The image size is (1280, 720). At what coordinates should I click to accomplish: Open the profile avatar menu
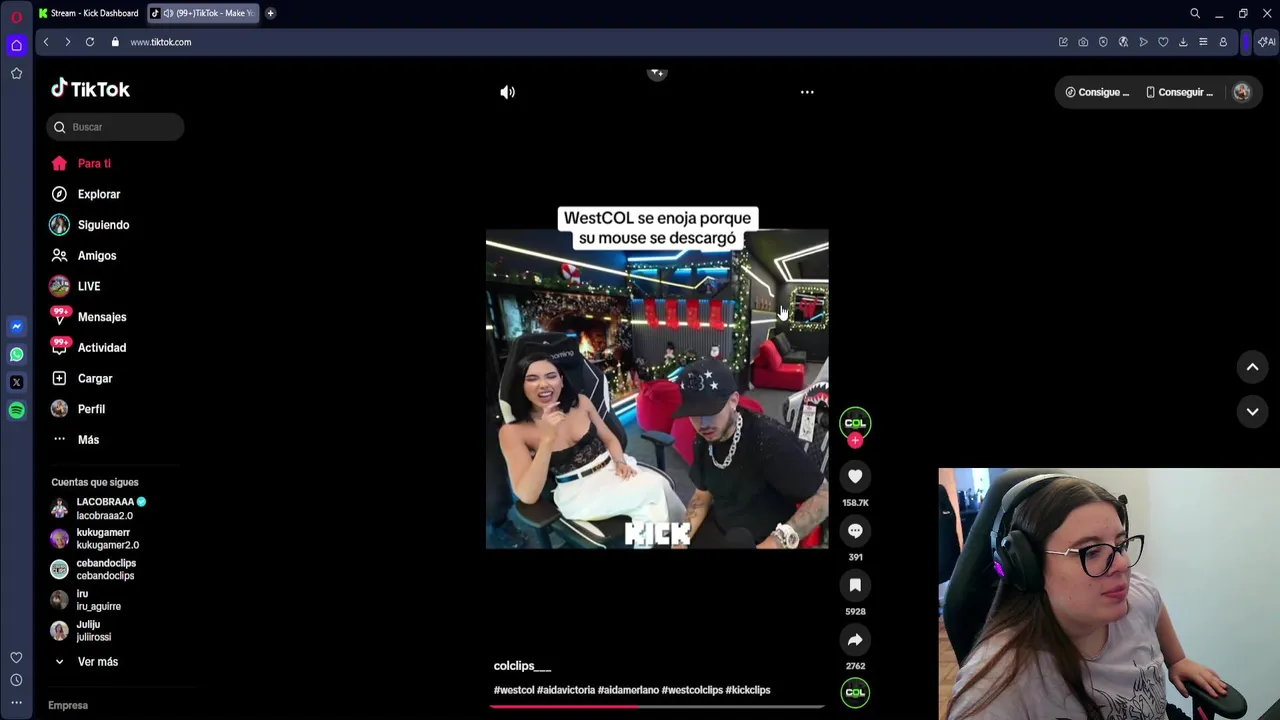pyautogui.click(x=1242, y=92)
